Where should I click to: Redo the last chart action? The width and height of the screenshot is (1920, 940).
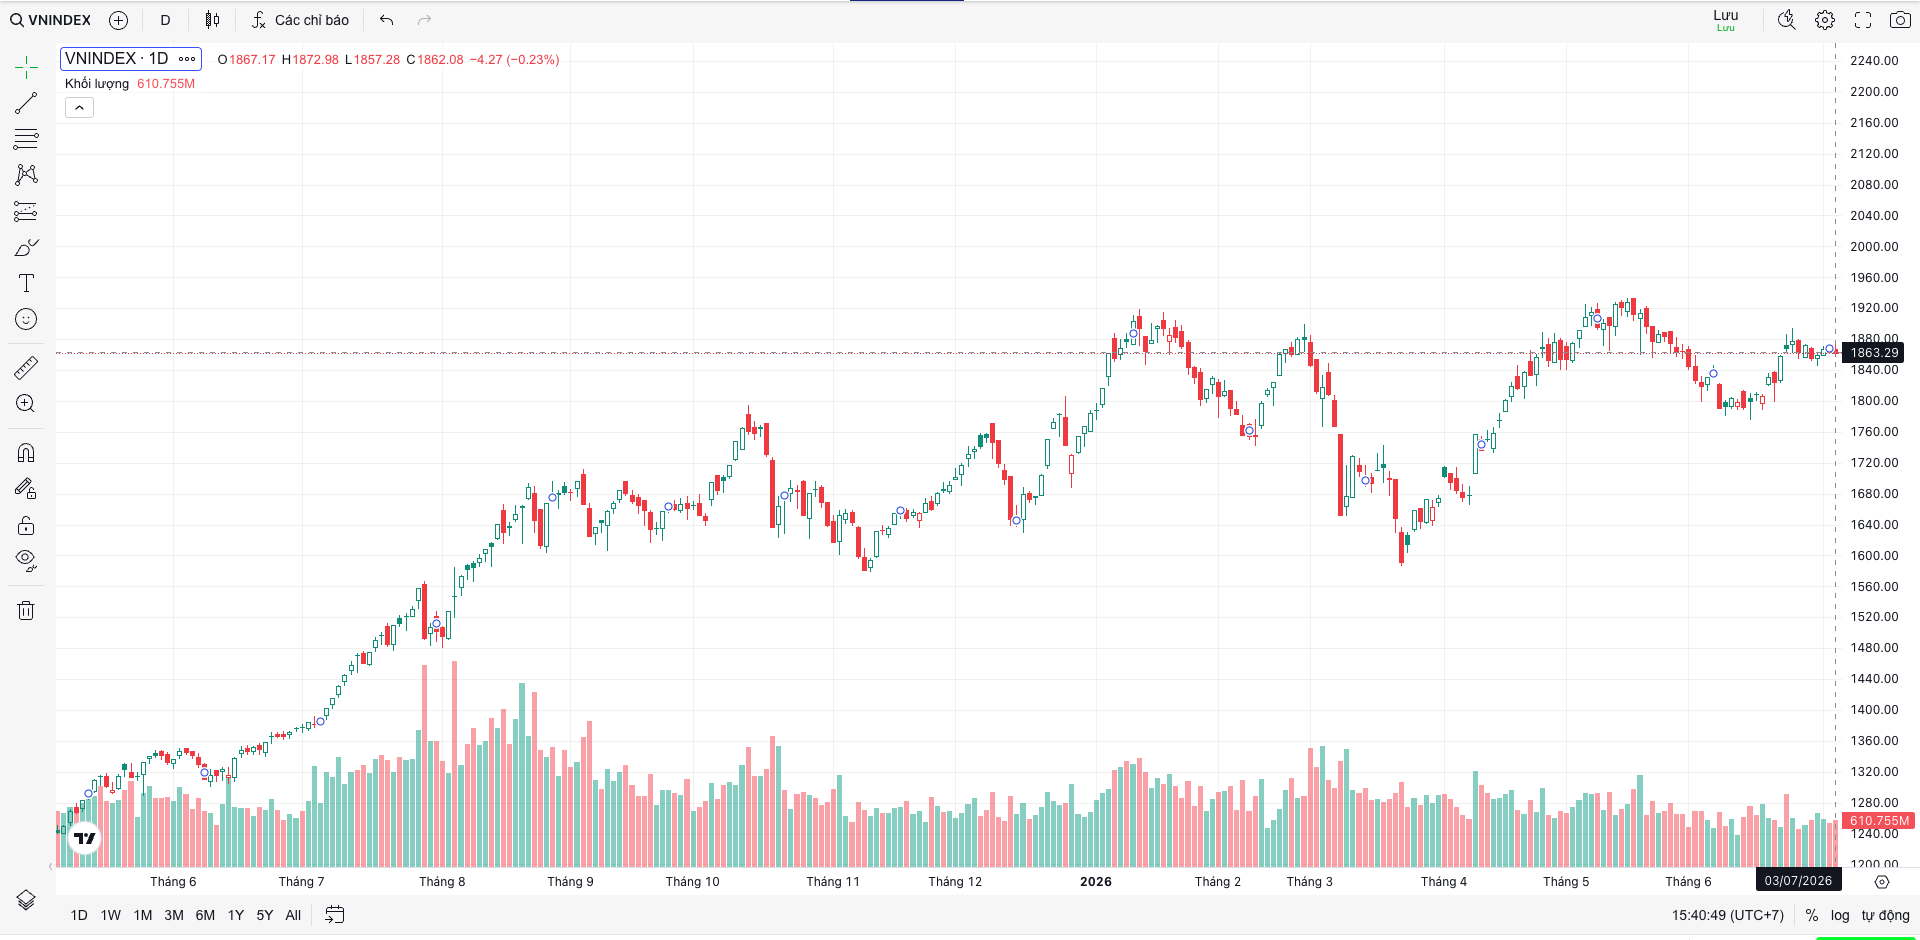(x=424, y=20)
